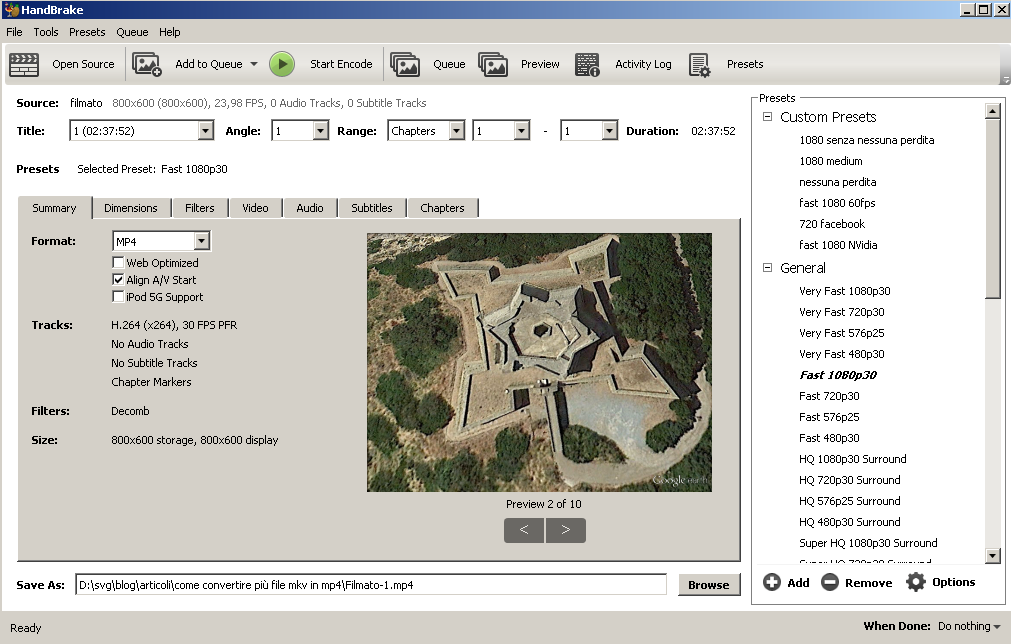Select the Fast 720p30 preset

829,396
